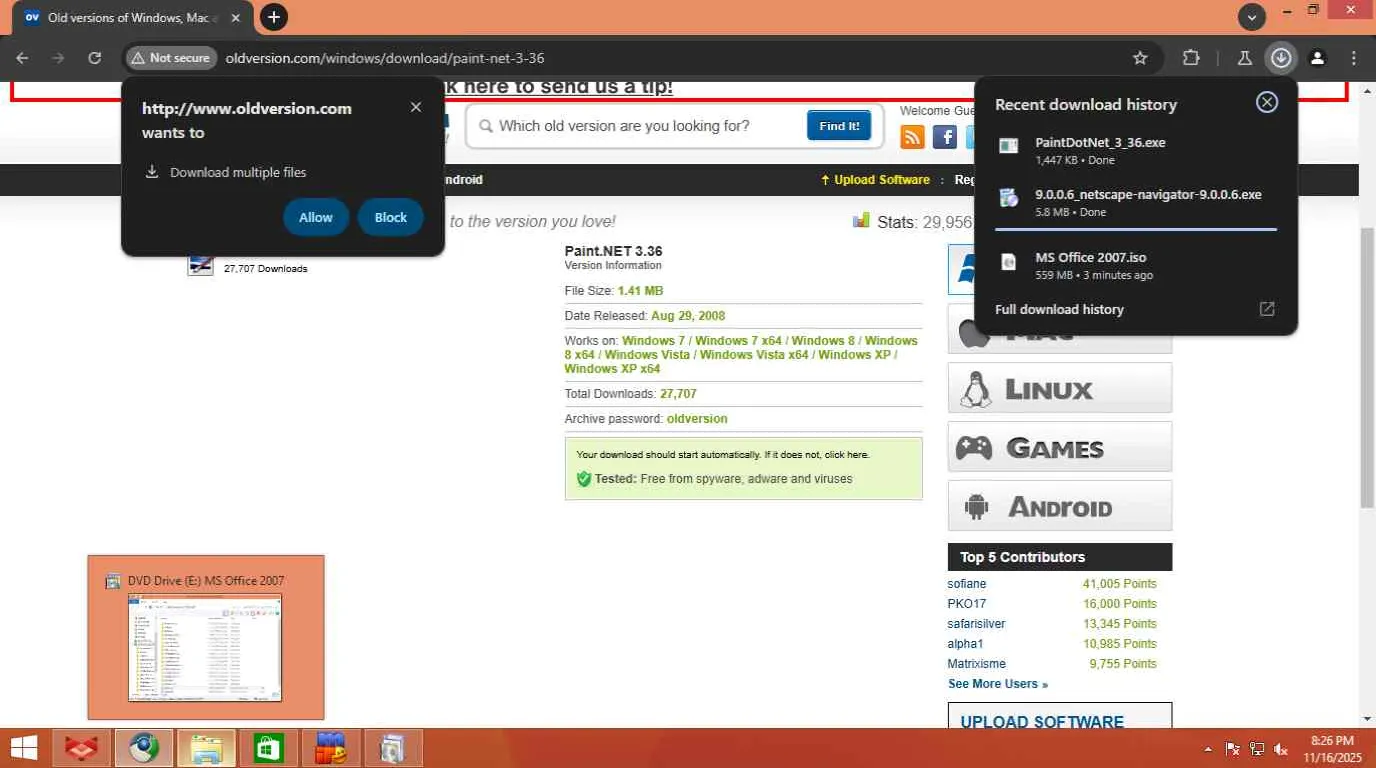Click the UPLOAD SOFTWARE box heading
The height and width of the screenshot is (768, 1376).
point(1042,721)
